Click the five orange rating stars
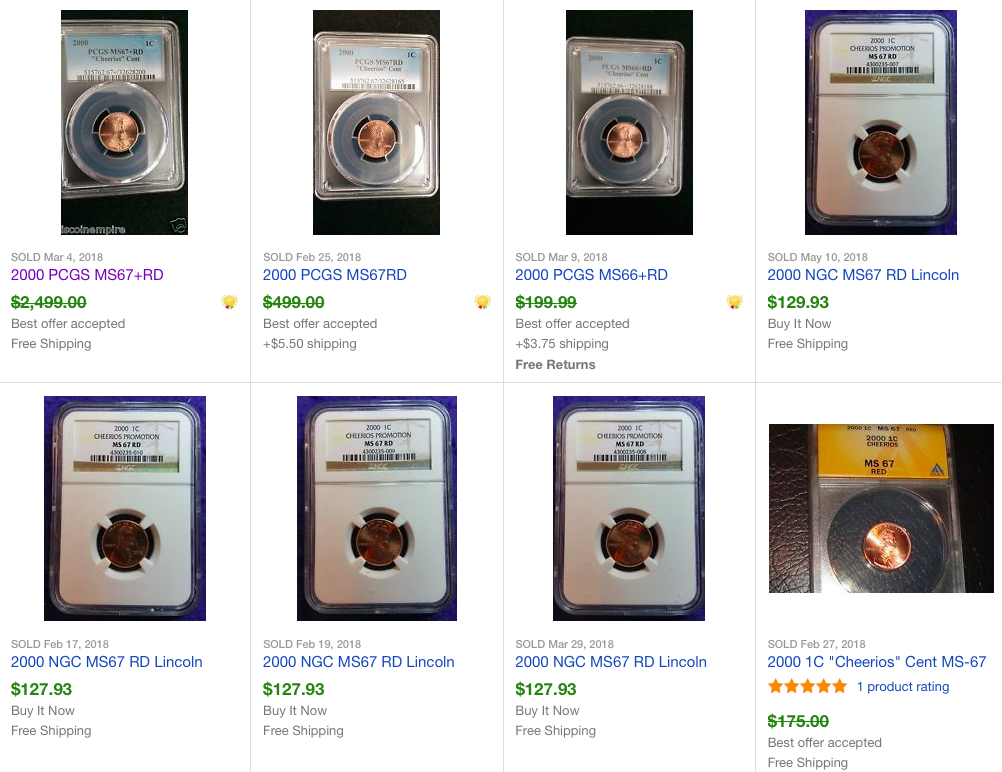Viewport: 1002px width, 772px height. point(807,687)
